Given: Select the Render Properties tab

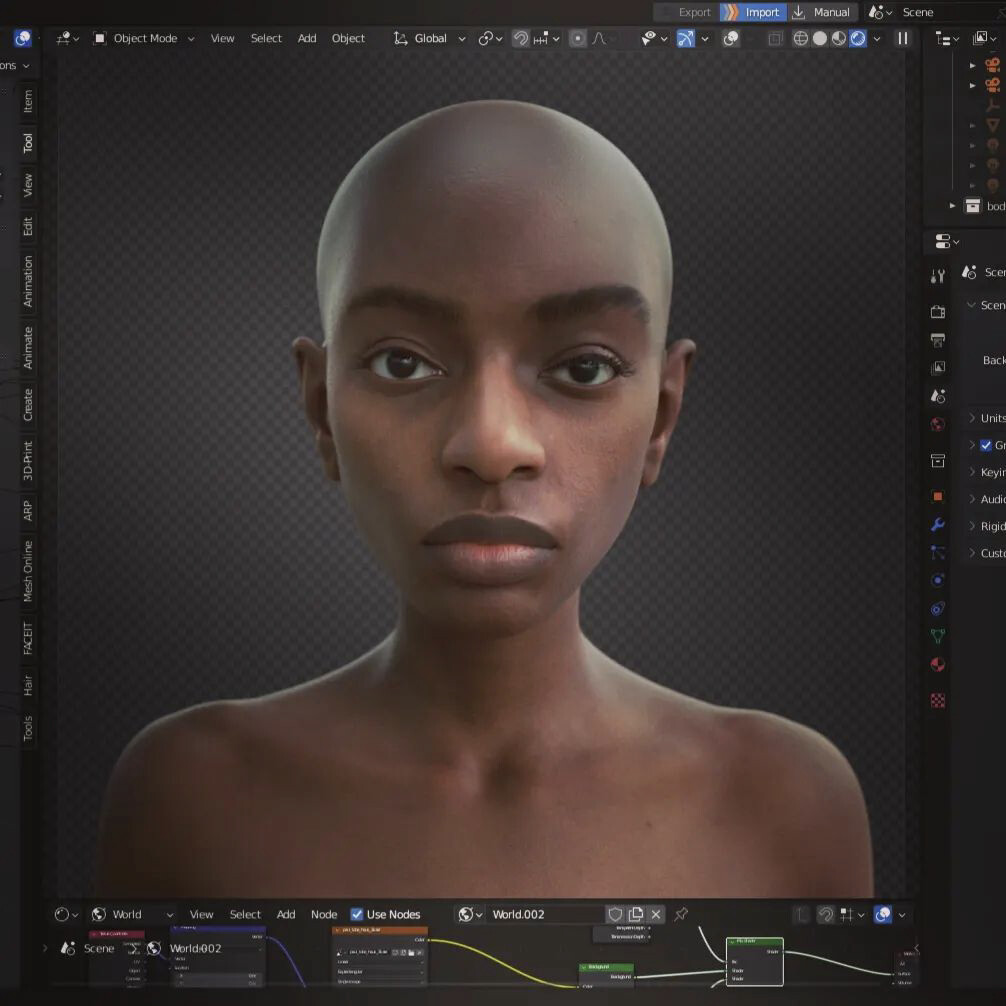Looking at the screenshot, I should click(938, 310).
